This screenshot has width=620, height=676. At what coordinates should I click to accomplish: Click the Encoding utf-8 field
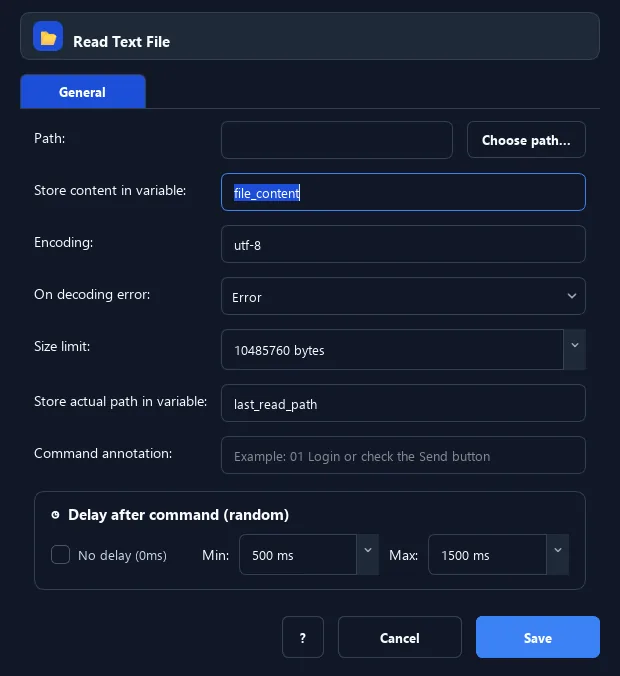click(403, 244)
